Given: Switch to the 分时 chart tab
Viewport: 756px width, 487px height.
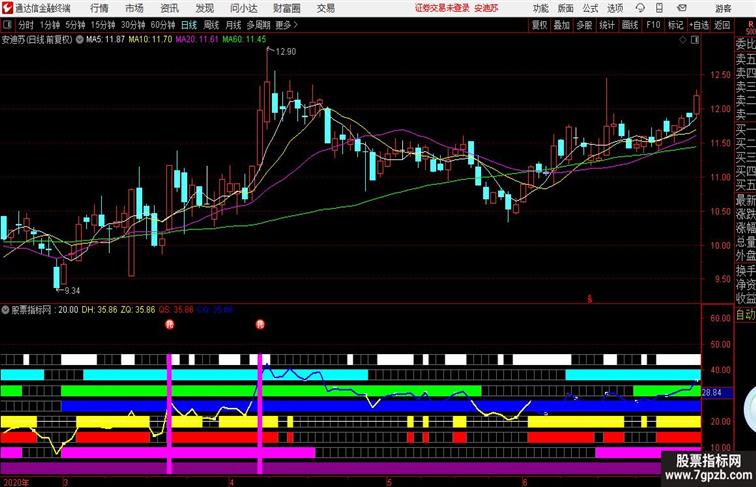Looking at the screenshot, I should [x=26, y=25].
